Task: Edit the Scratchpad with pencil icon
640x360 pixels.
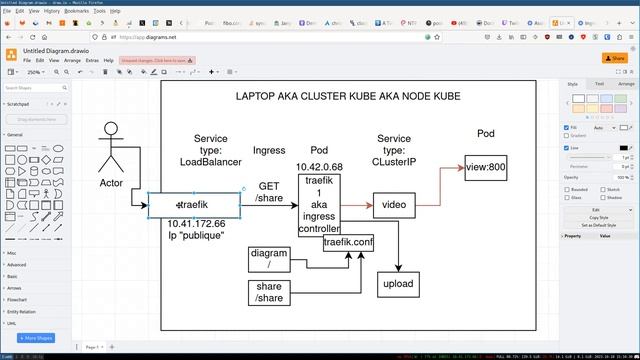Action: [58, 104]
